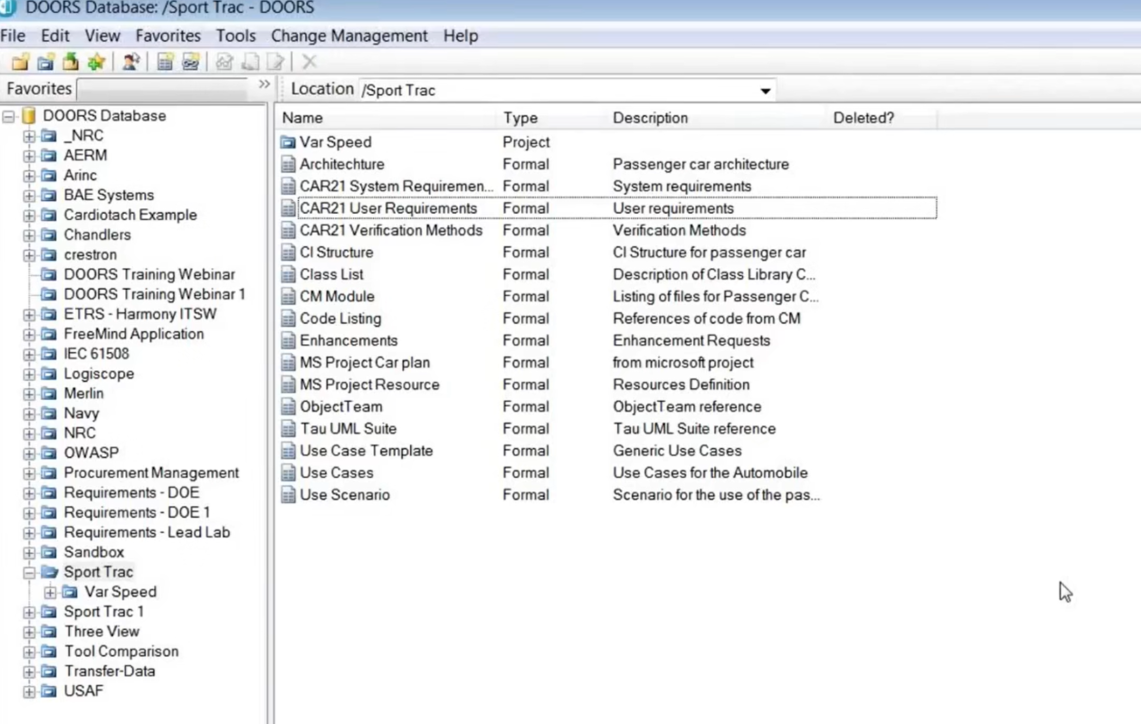
Task: Open the Edit menu
Action: tap(55, 36)
